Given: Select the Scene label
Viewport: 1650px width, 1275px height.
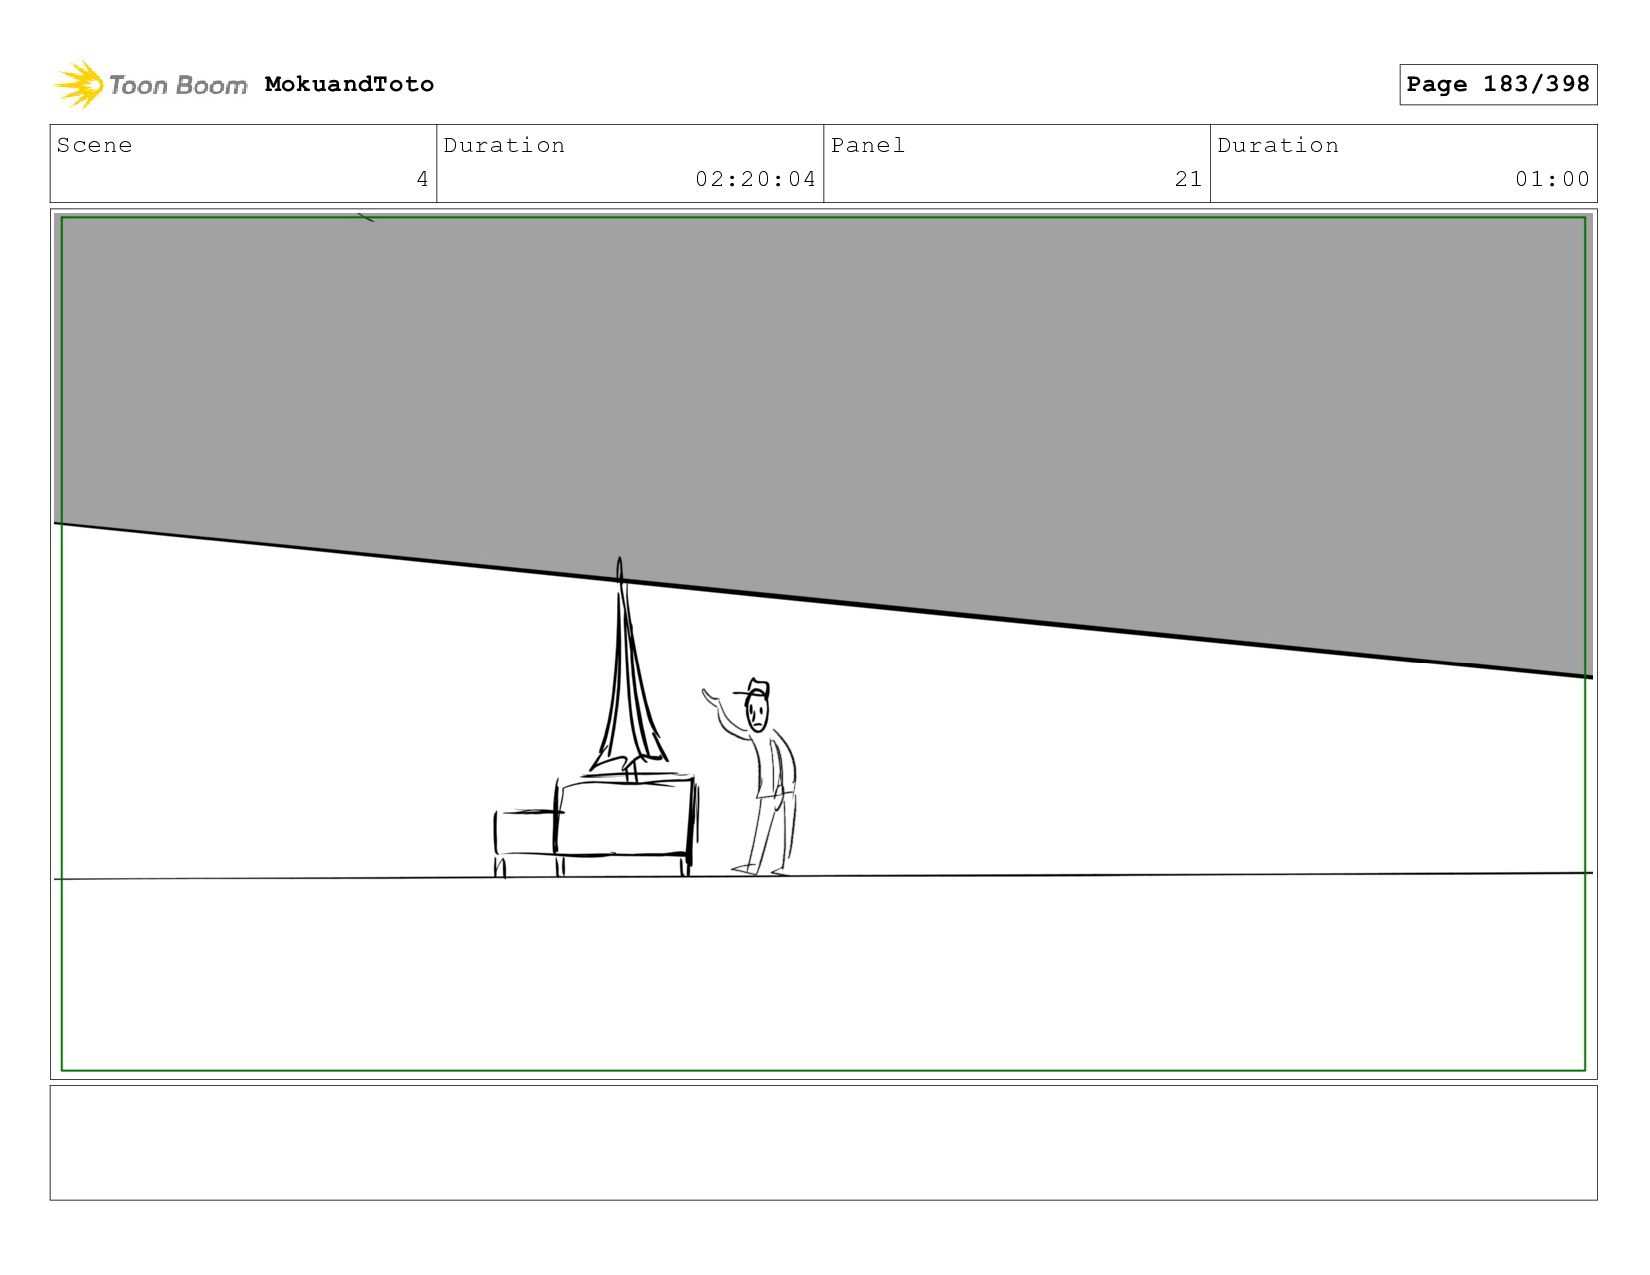Looking at the screenshot, I should (94, 145).
